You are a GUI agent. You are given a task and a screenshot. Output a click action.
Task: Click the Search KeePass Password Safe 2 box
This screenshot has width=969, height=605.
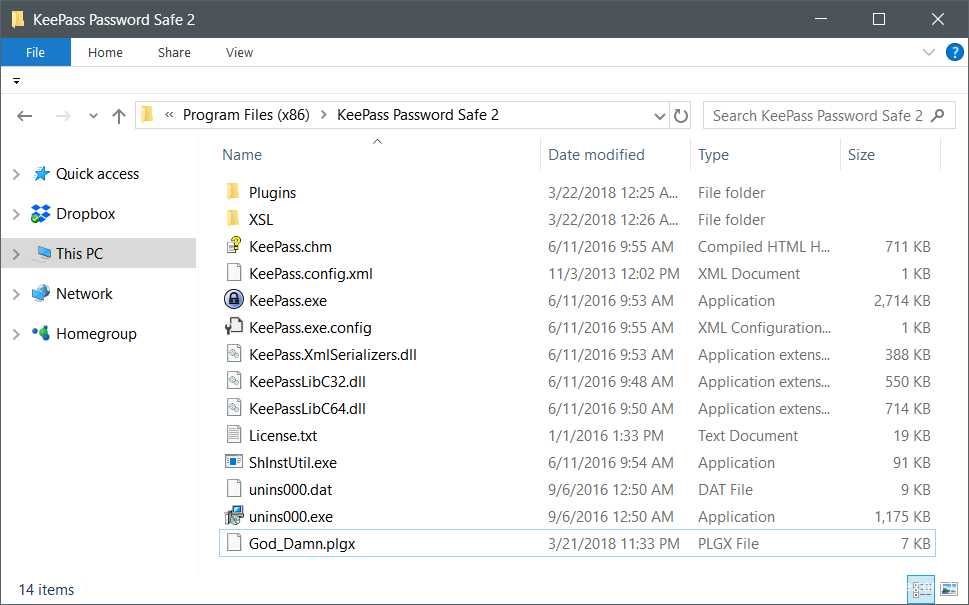(x=817, y=115)
